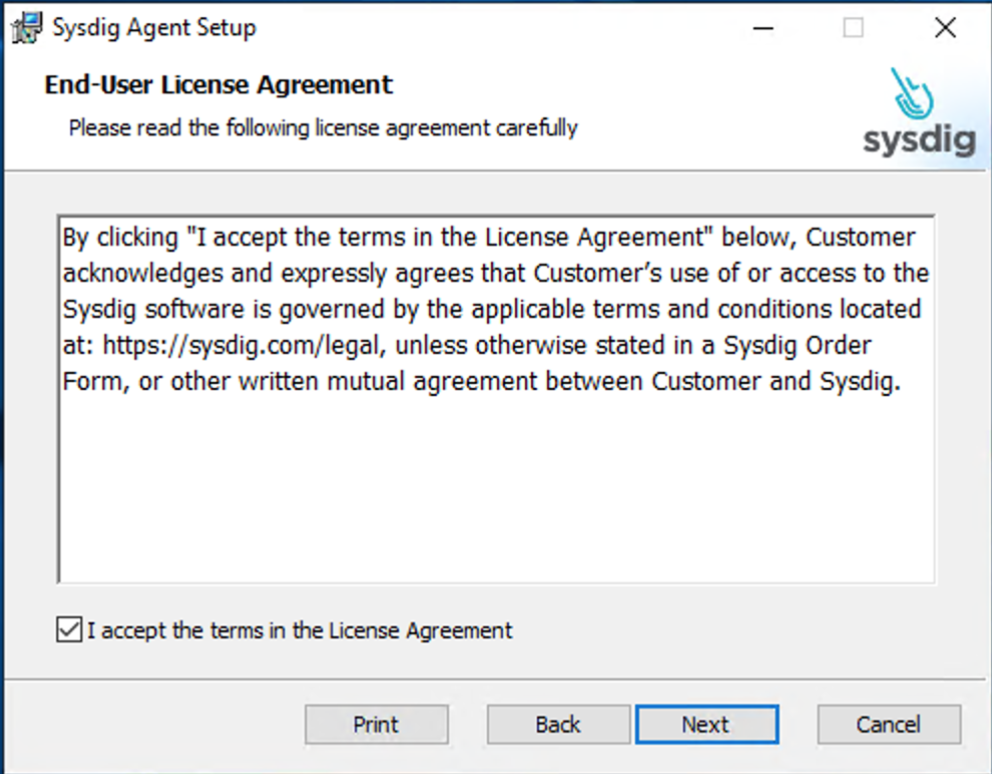Viewport: 992px width, 774px height.
Task: Uncheck the license agreement acceptance box
Action: tap(68, 629)
